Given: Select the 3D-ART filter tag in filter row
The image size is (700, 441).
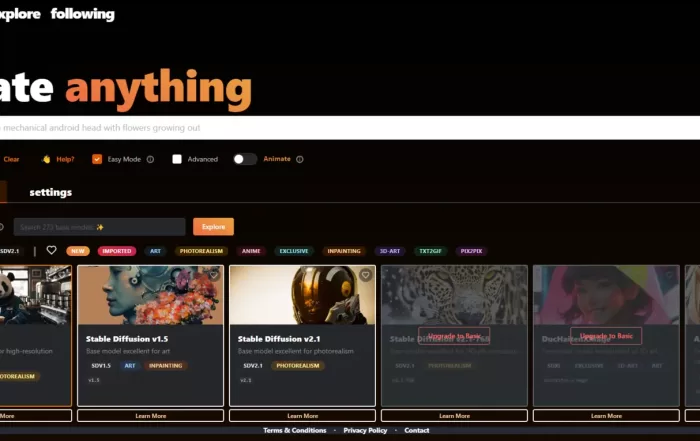Looking at the screenshot, I should [x=390, y=251].
